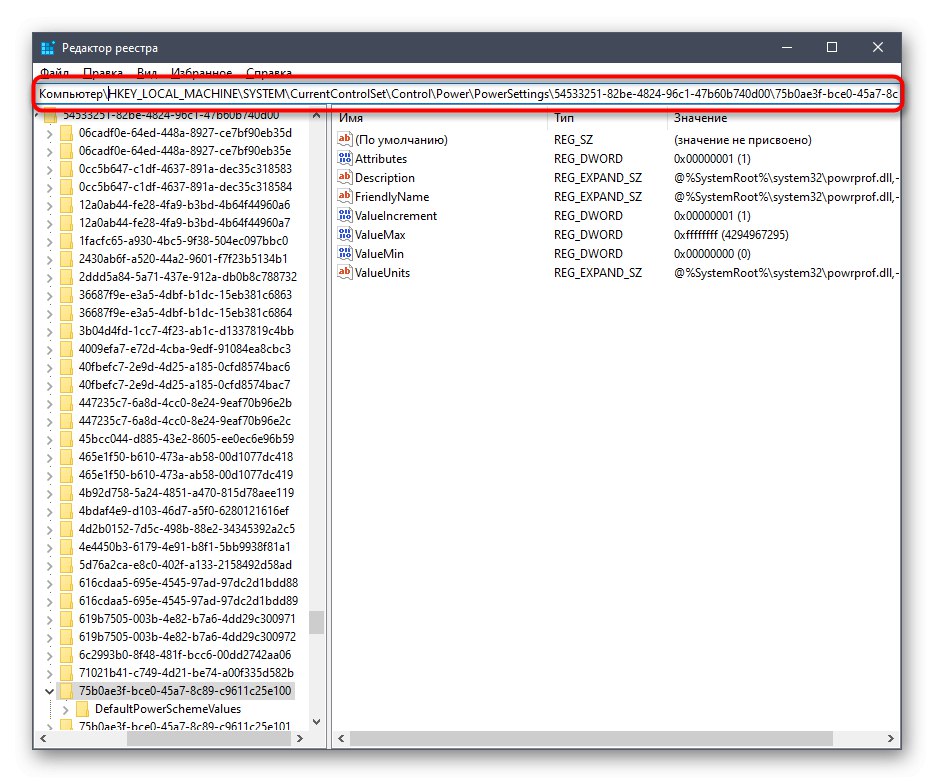This screenshot has width=934, height=782.
Task: Click folder icon of 2ddd5a84-5a71-437e-912a-db0b8c788732
Action: [x=67, y=276]
